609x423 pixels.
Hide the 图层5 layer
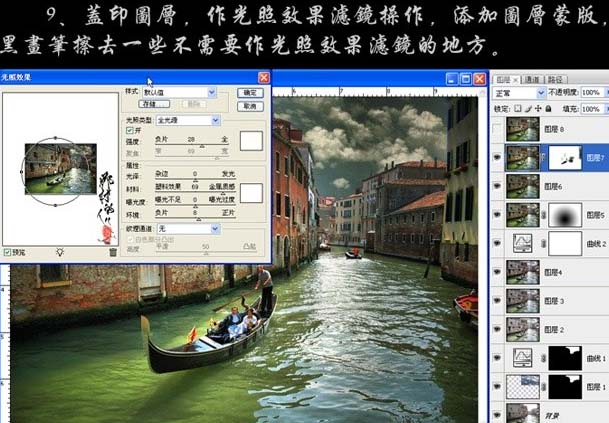point(497,215)
